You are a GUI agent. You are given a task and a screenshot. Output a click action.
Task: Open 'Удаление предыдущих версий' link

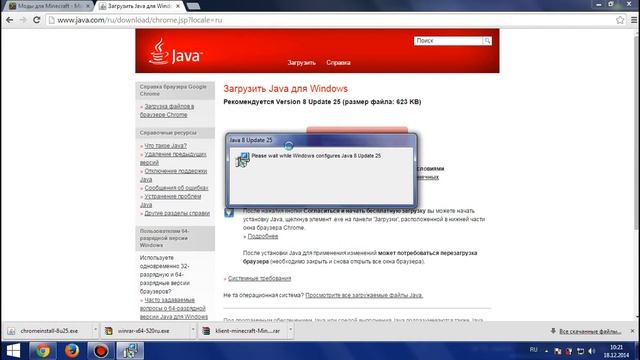pos(173,158)
